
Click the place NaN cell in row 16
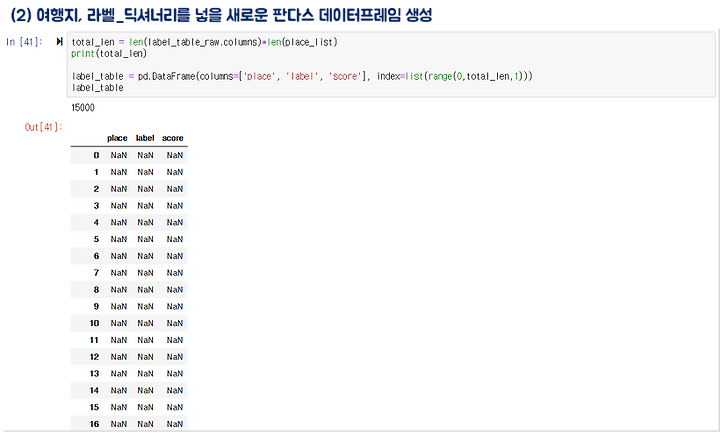click(x=118, y=424)
